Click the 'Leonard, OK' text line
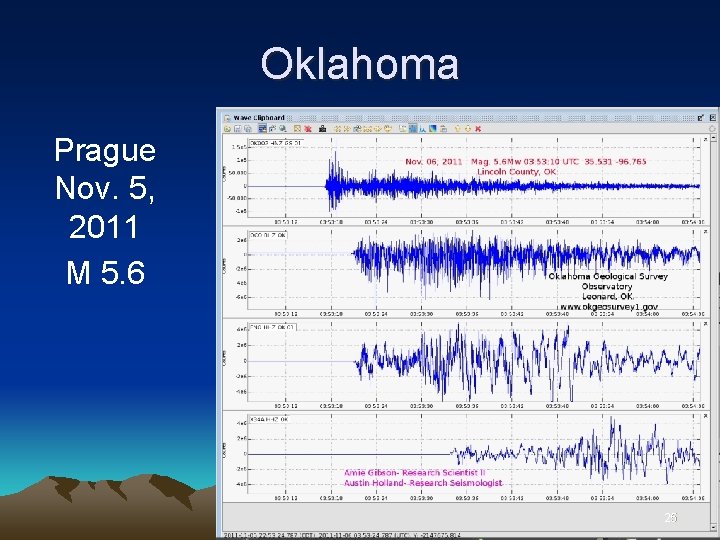Viewport: 720px width, 540px height. (608, 296)
